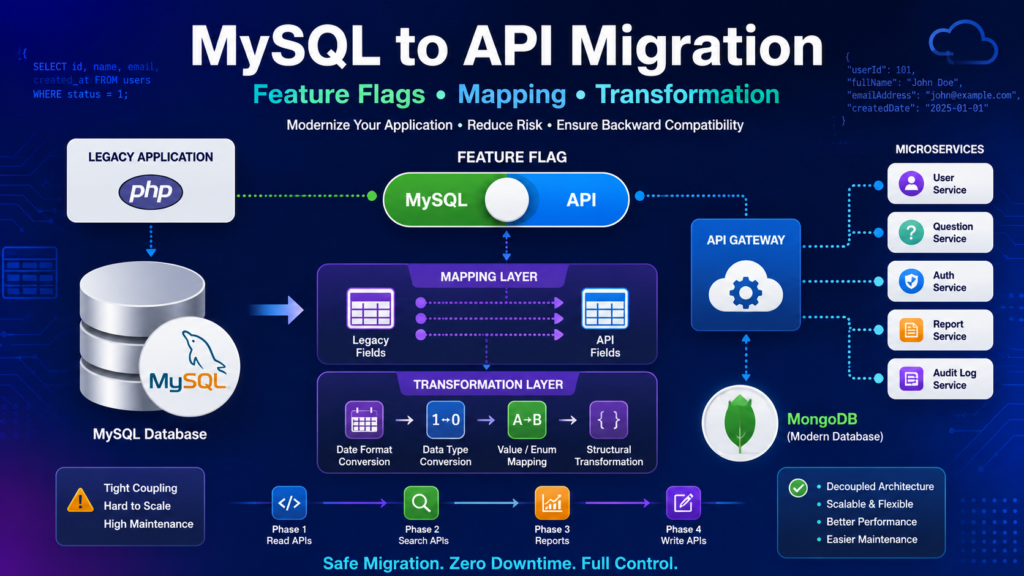Image resolution: width=1024 pixels, height=576 pixels.
Task: Click the Value / Enum Mapping A→B icon
Action: [x=526, y=420]
